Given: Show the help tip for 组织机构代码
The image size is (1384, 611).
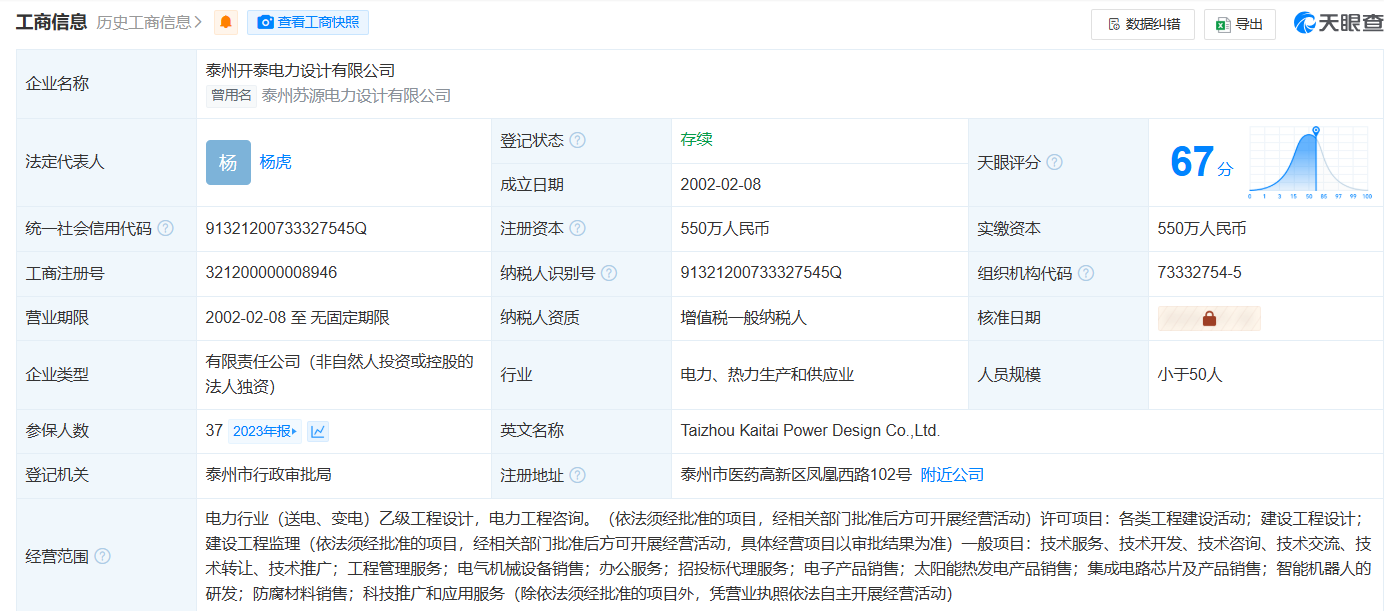Looking at the screenshot, I should [x=1086, y=273].
